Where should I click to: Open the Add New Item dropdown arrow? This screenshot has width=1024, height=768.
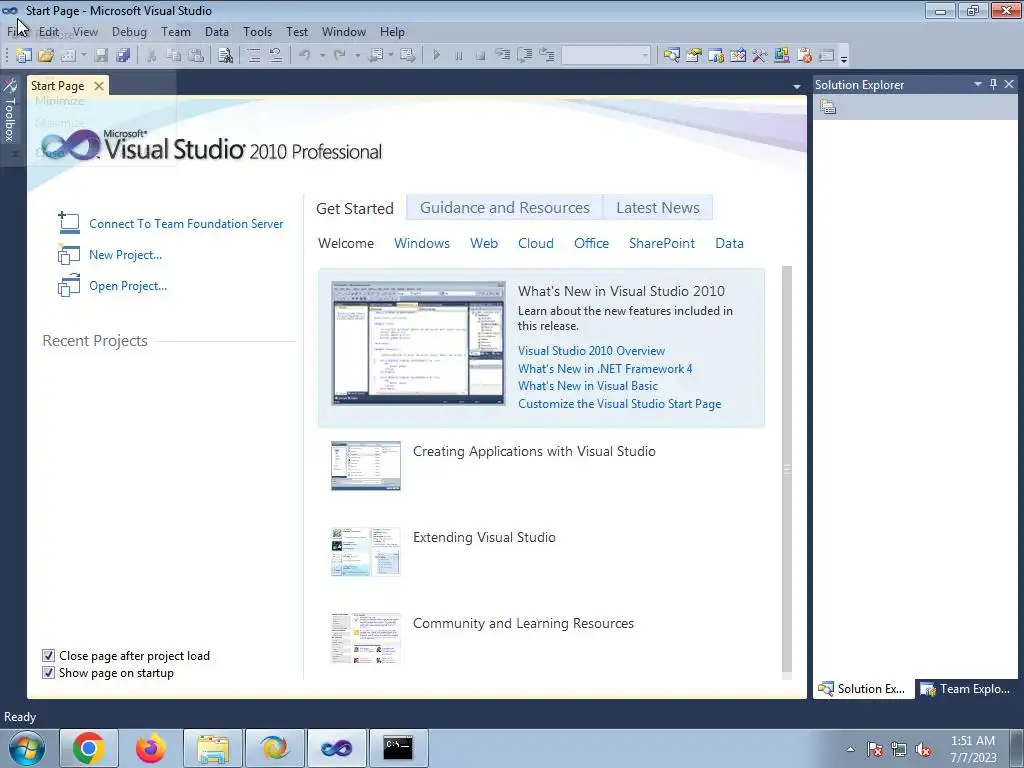click(x=84, y=56)
